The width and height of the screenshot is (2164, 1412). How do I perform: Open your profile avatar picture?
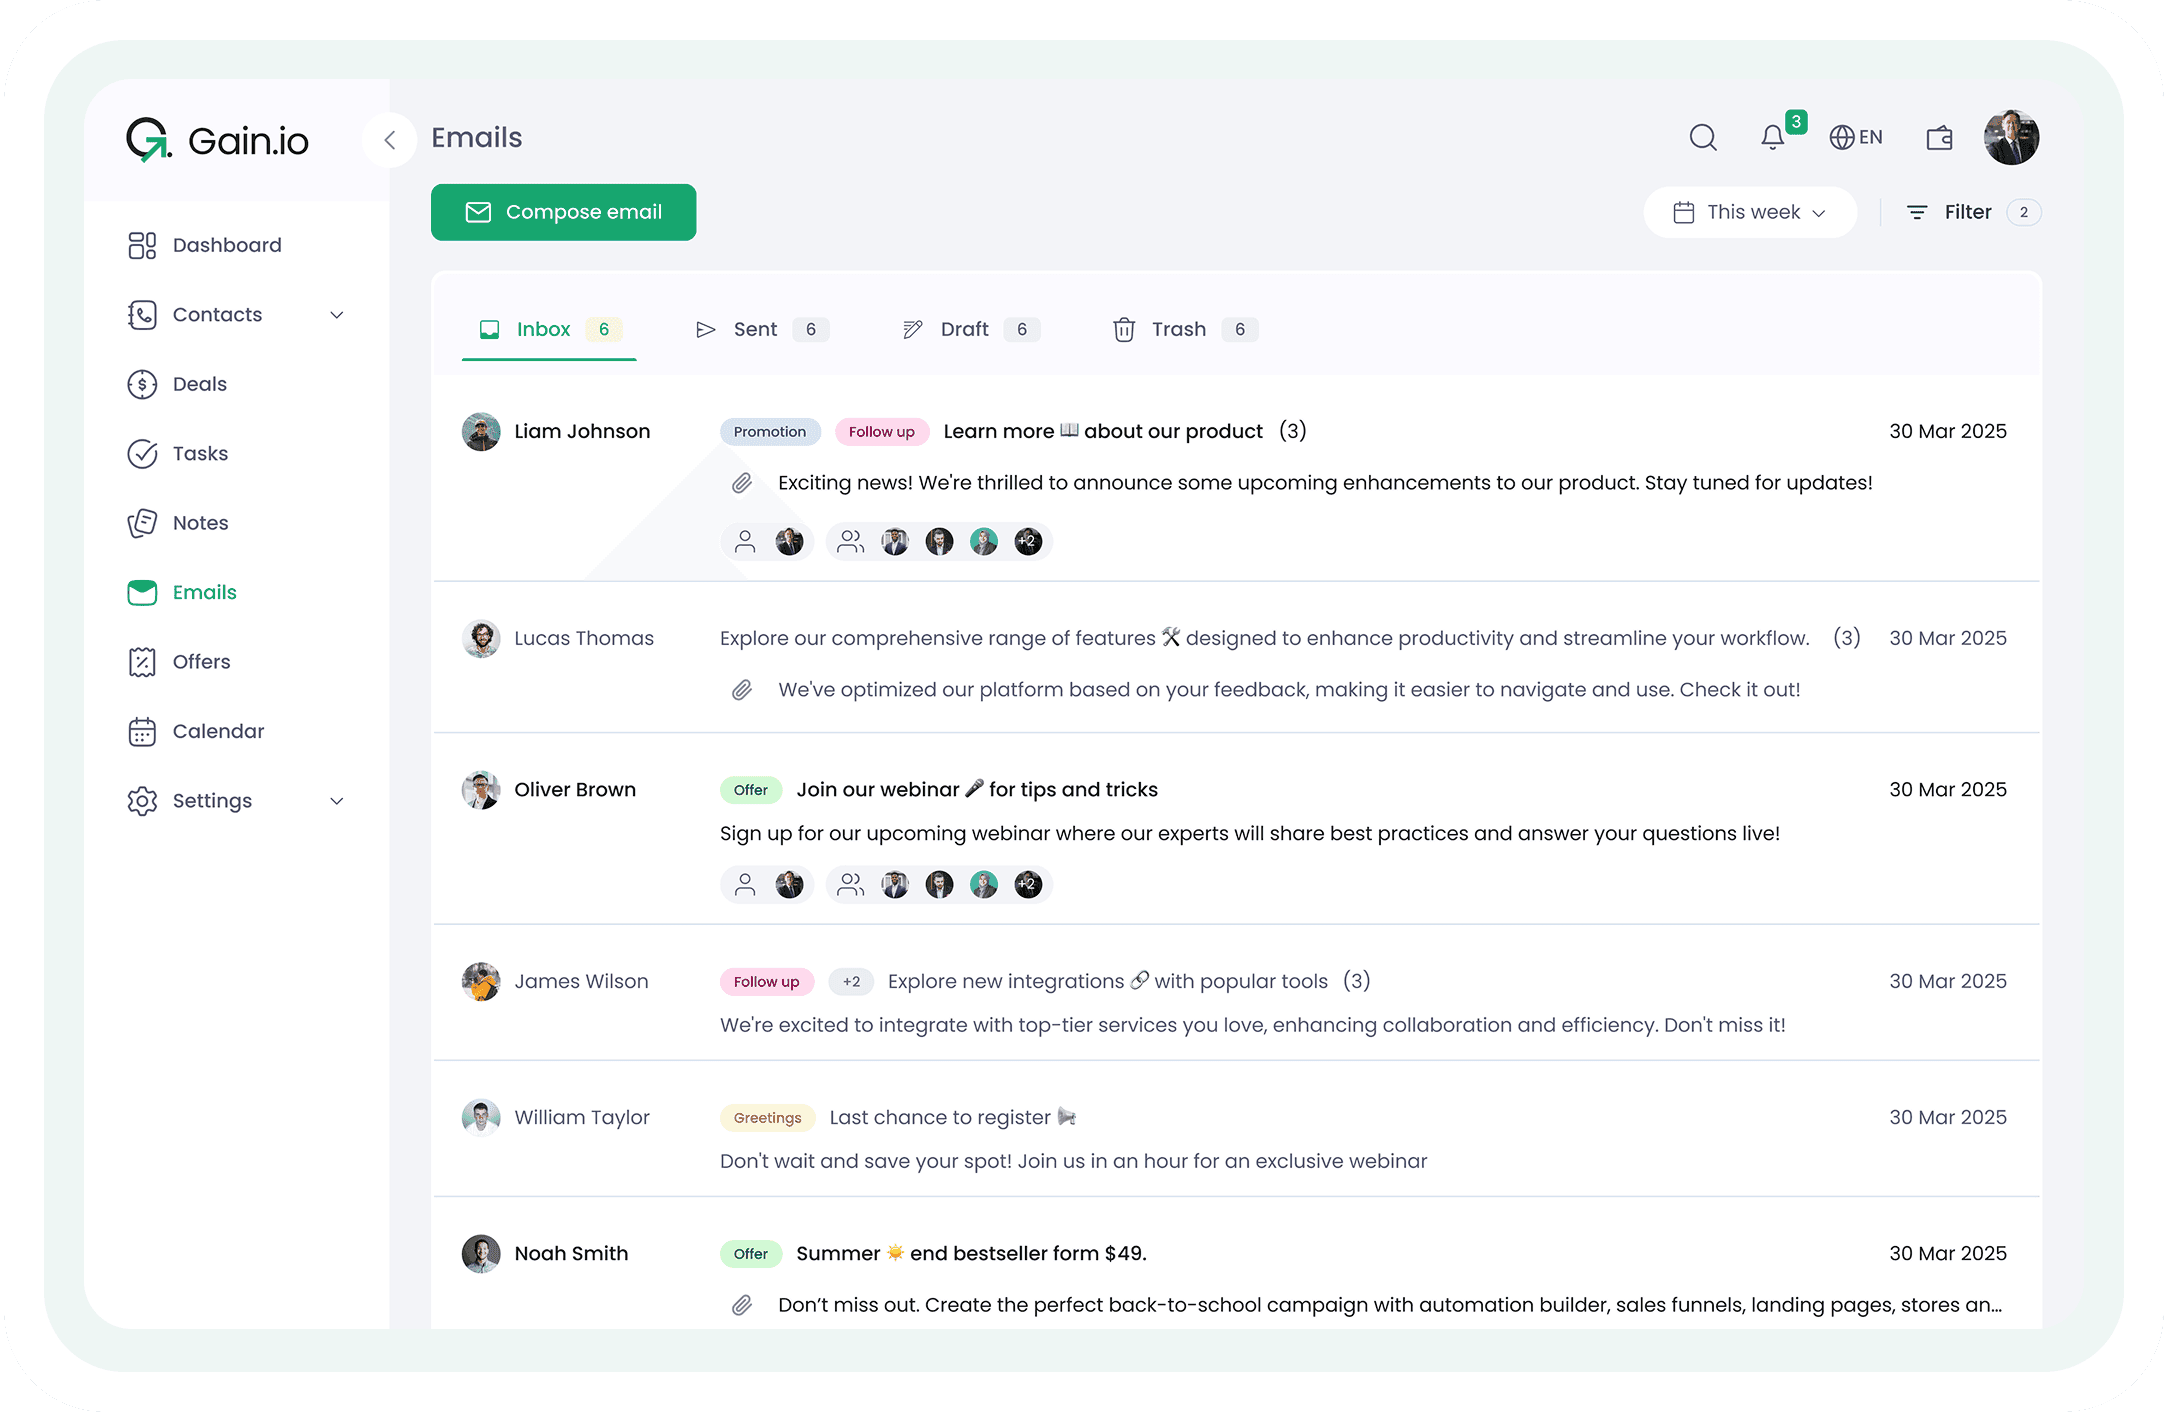coord(2011,137)
